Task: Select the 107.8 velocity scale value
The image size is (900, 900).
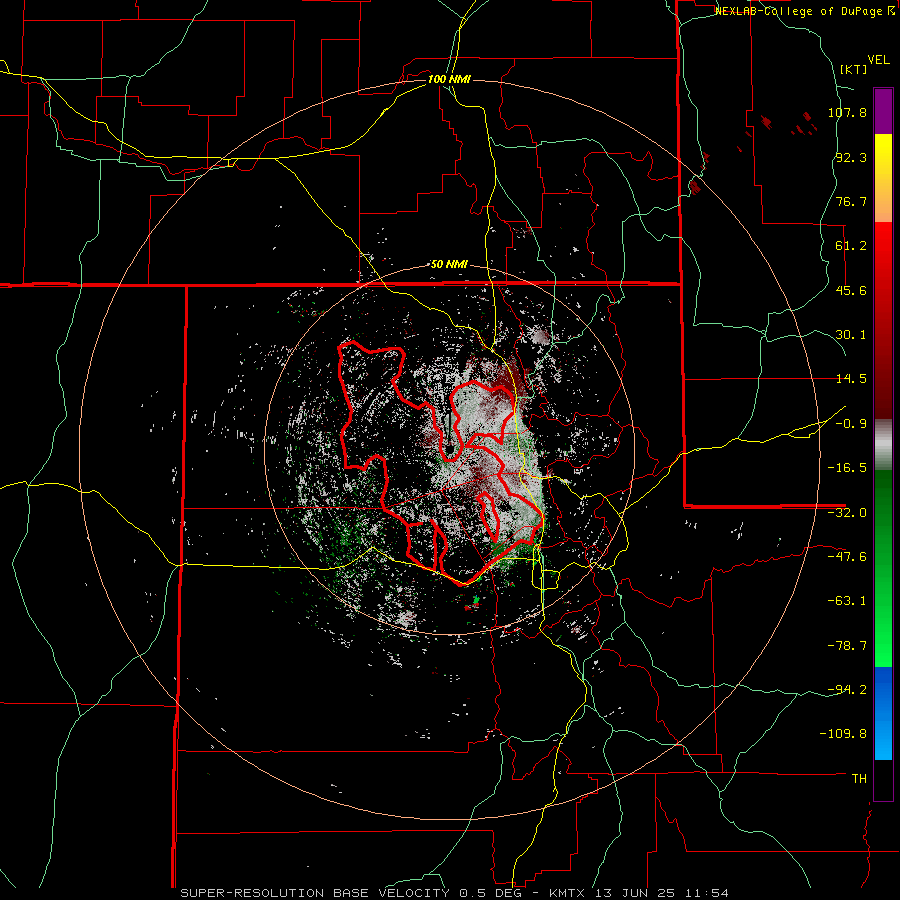Action: point(847,112)
